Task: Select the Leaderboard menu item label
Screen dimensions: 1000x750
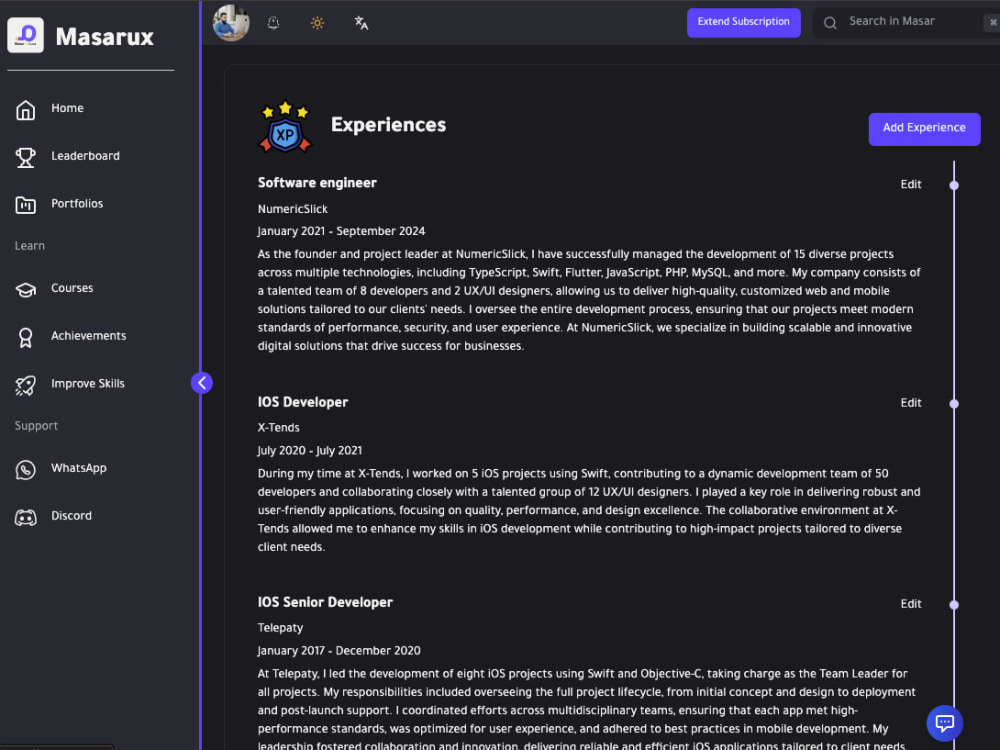Action: coord(85,156)
